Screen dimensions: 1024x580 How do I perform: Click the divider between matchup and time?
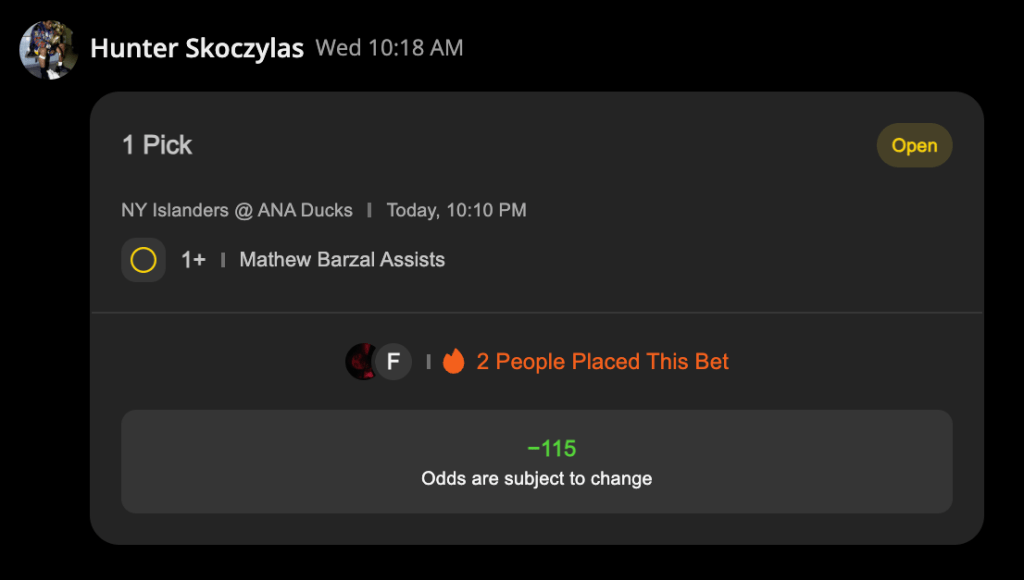[370, 210]
